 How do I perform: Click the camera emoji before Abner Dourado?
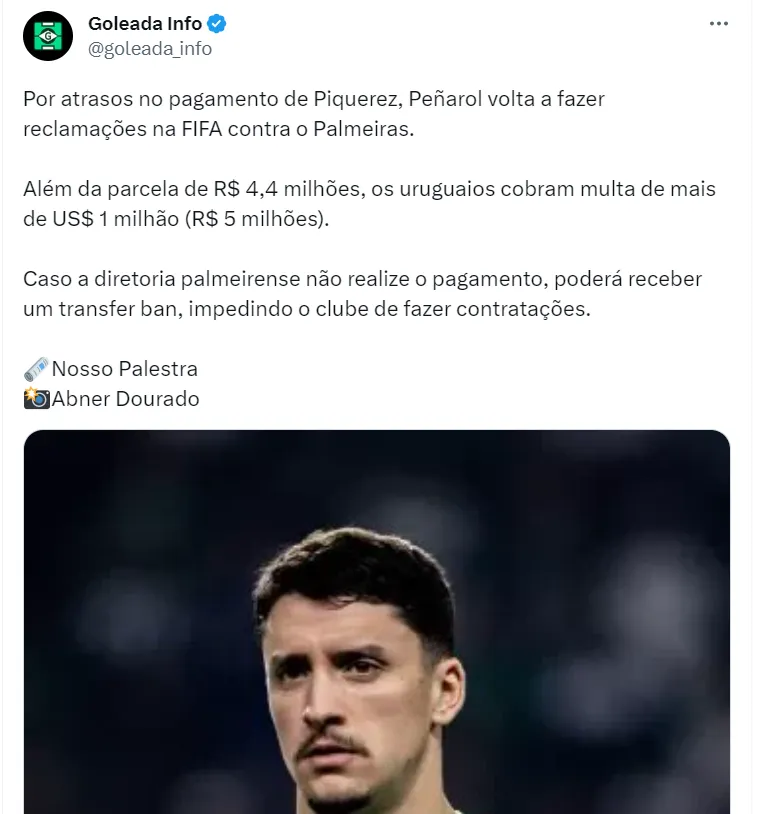point(36,399)
